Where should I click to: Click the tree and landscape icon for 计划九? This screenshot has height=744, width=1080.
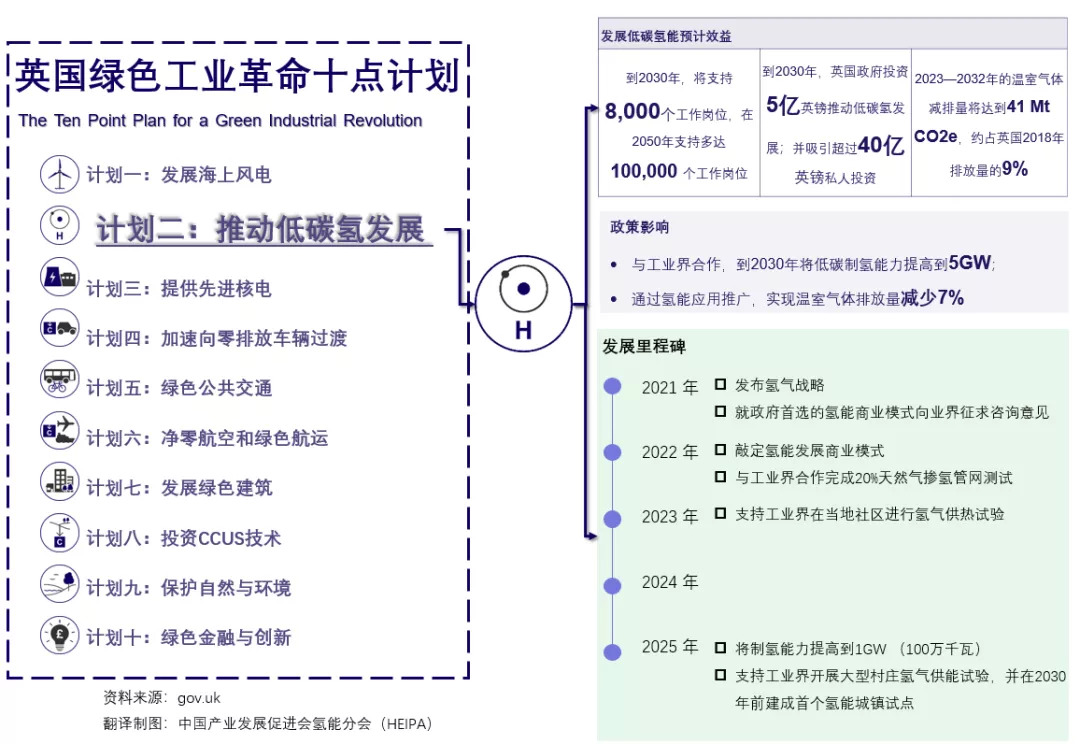pyautogui.click(x=59, y=583)
